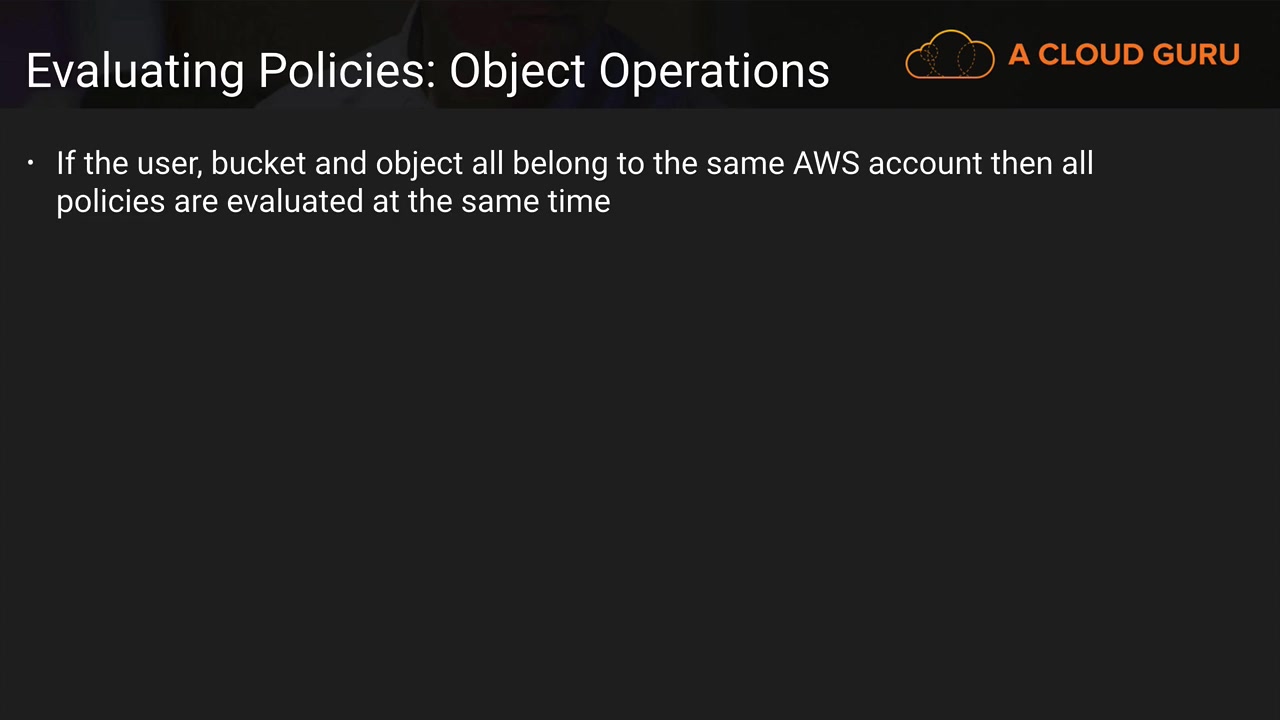
Task: Click the word "Operations" in the title
Action: click(x=714, y=71)
